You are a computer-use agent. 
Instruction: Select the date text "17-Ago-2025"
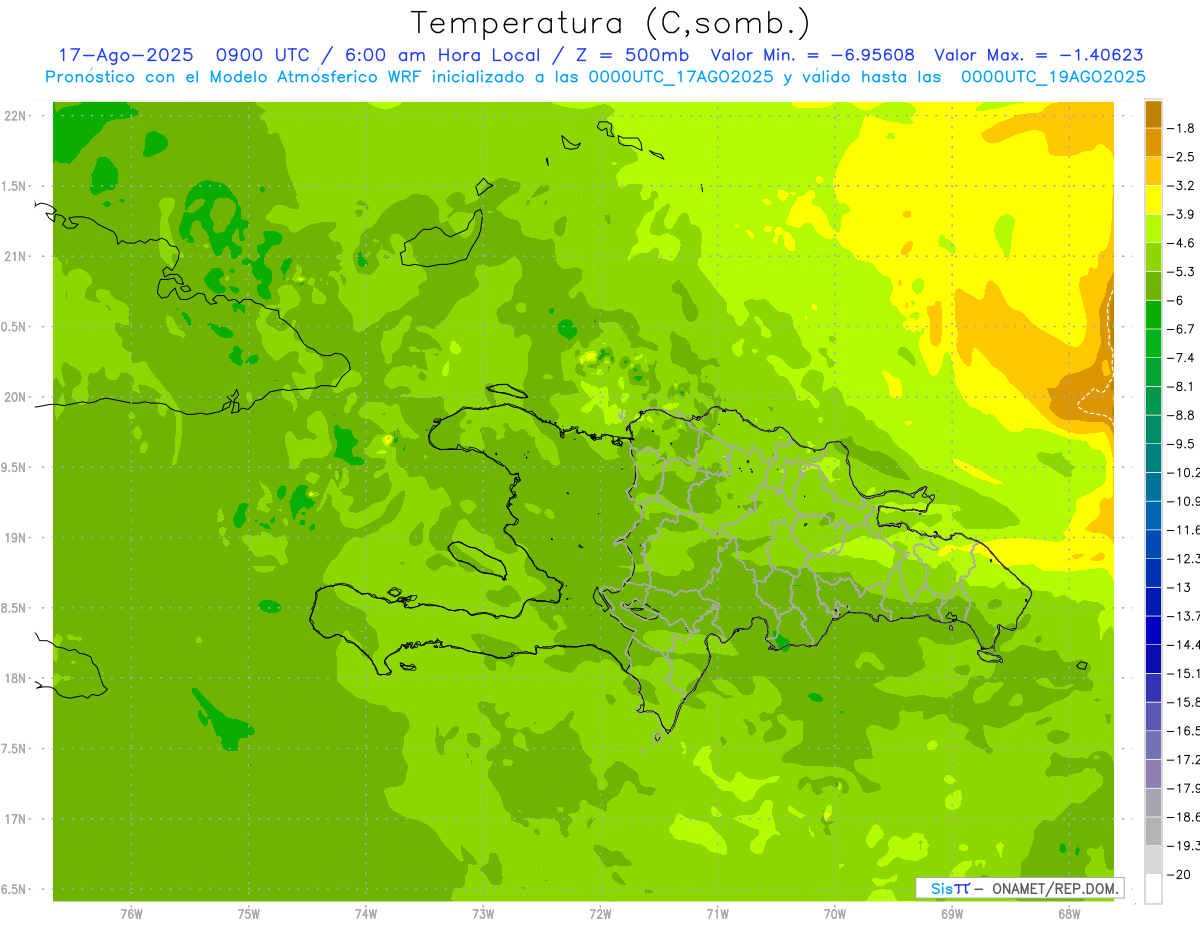125,55
